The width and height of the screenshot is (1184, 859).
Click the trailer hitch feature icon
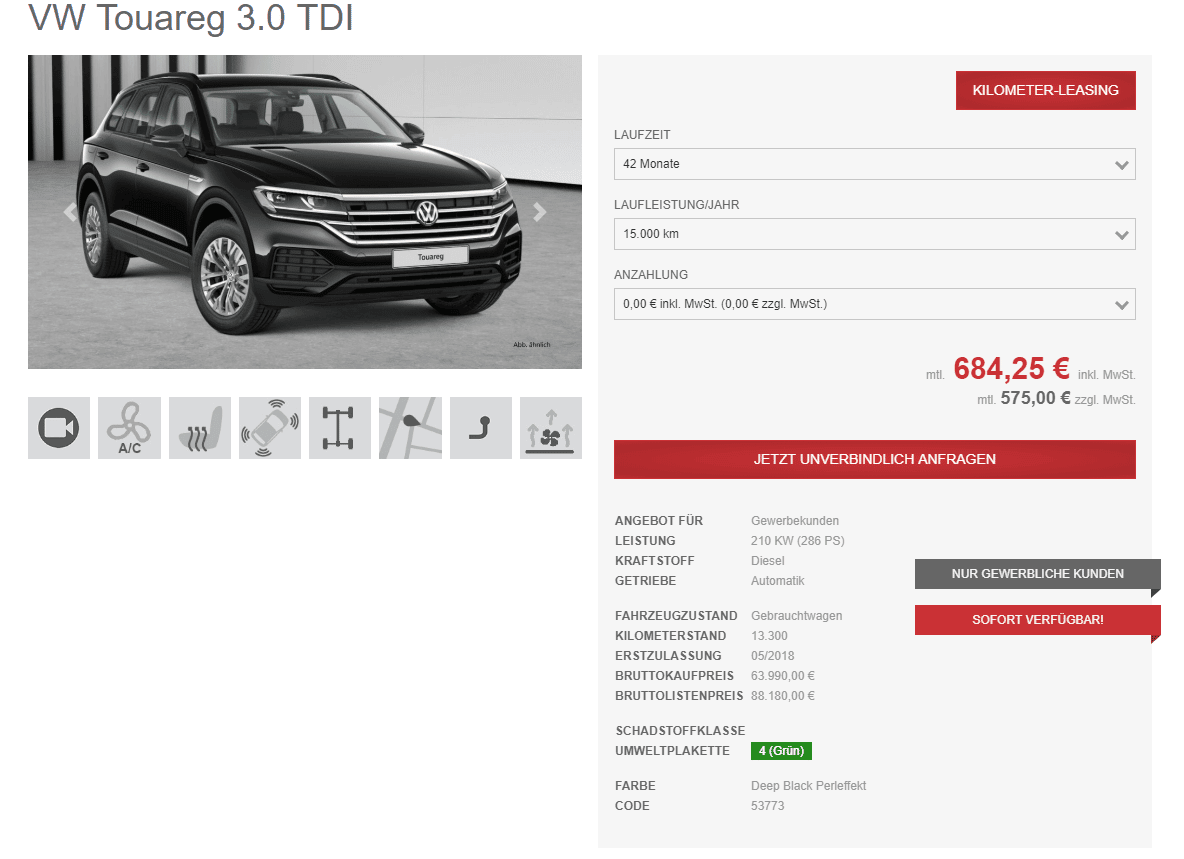click(x=480, y=428)
